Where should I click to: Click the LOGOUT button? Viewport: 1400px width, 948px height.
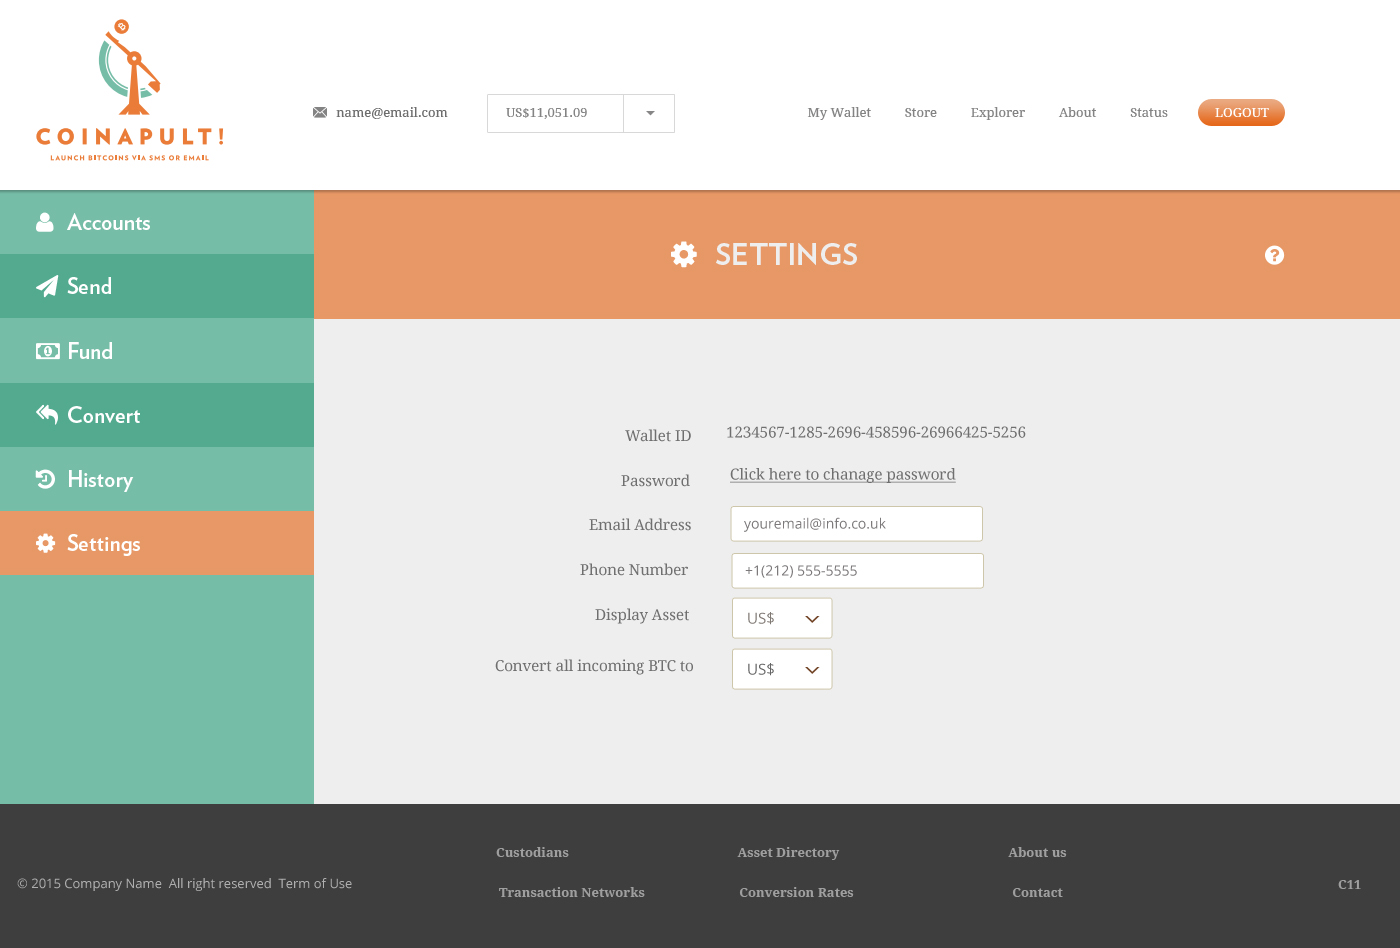[x=1241, y=113]
